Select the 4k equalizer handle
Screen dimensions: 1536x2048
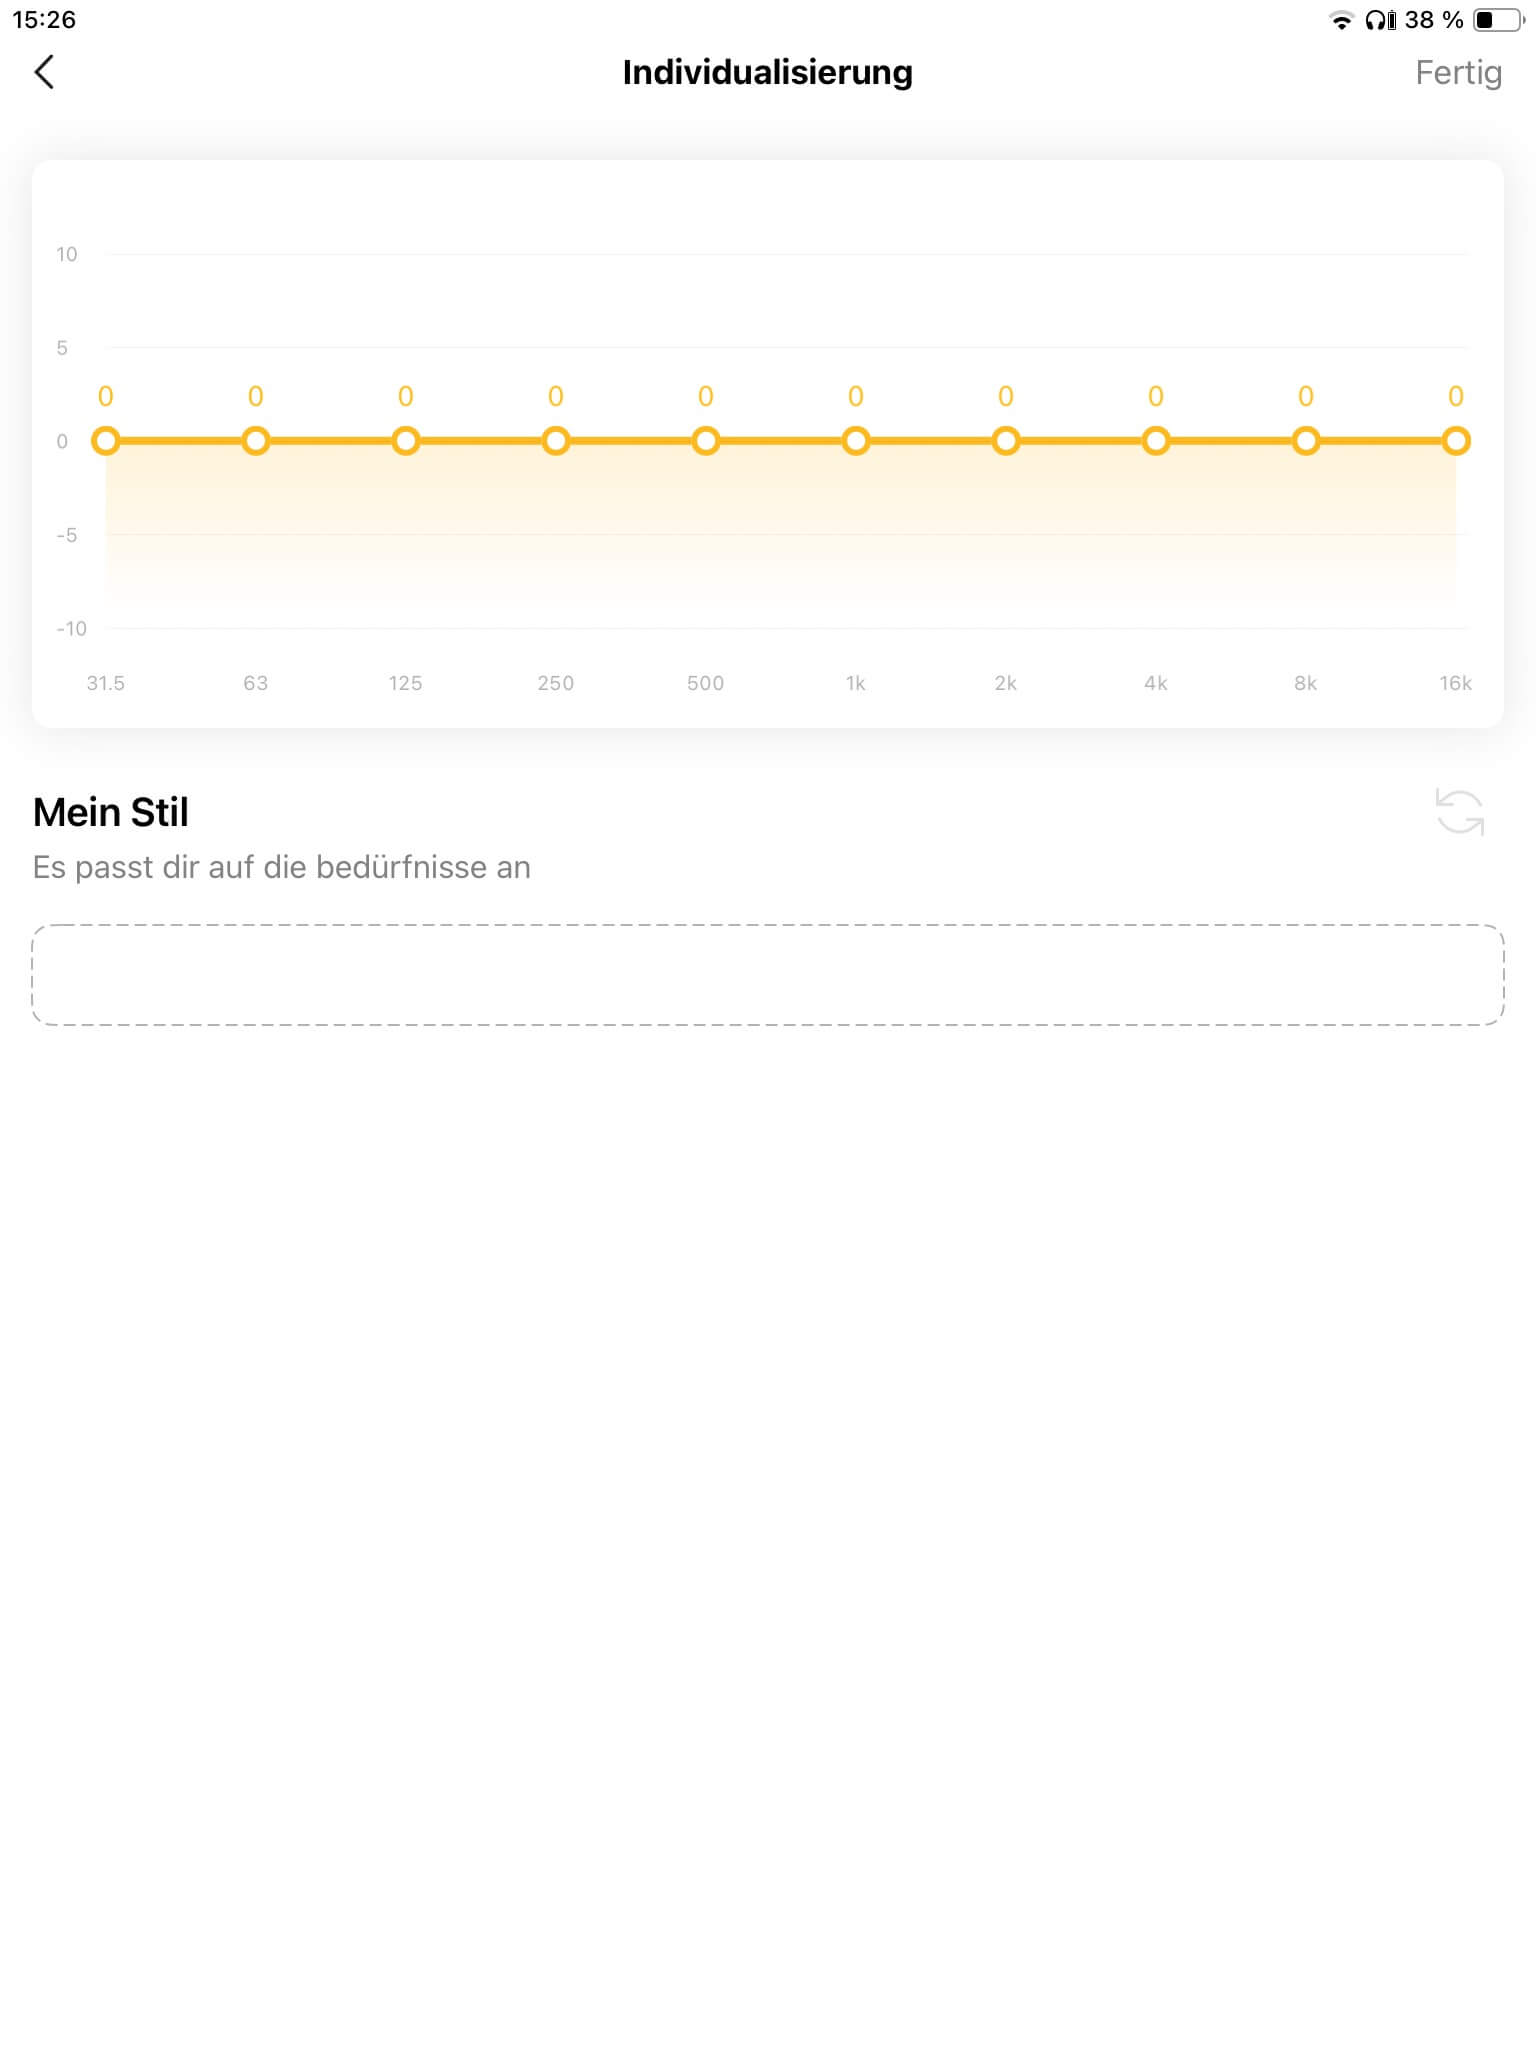click(1156, 441)
